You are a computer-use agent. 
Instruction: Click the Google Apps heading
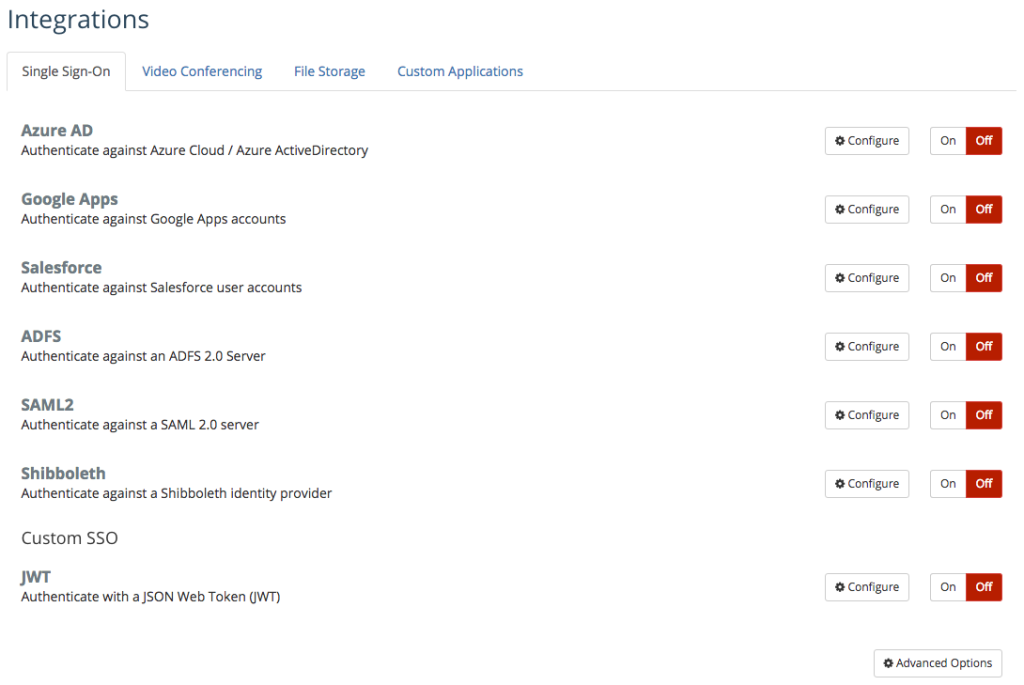pyautogui.click(x=69, y=199)
